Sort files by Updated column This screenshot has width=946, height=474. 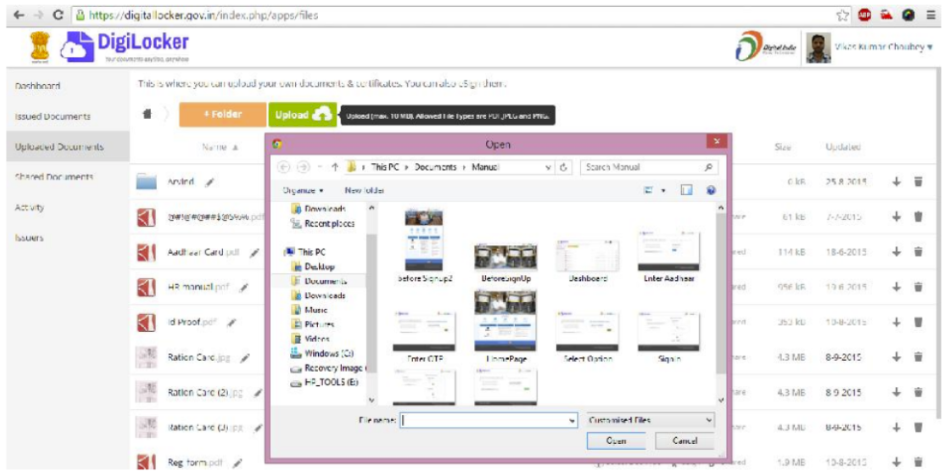843,147
